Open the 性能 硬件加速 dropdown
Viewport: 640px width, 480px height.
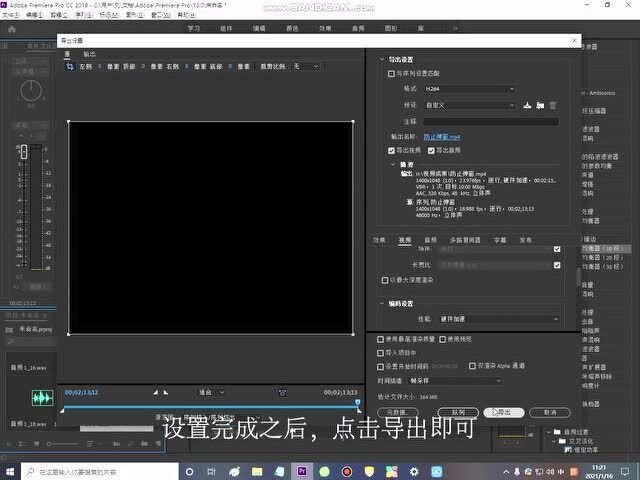pyautogui.click(x=499, y=319)
